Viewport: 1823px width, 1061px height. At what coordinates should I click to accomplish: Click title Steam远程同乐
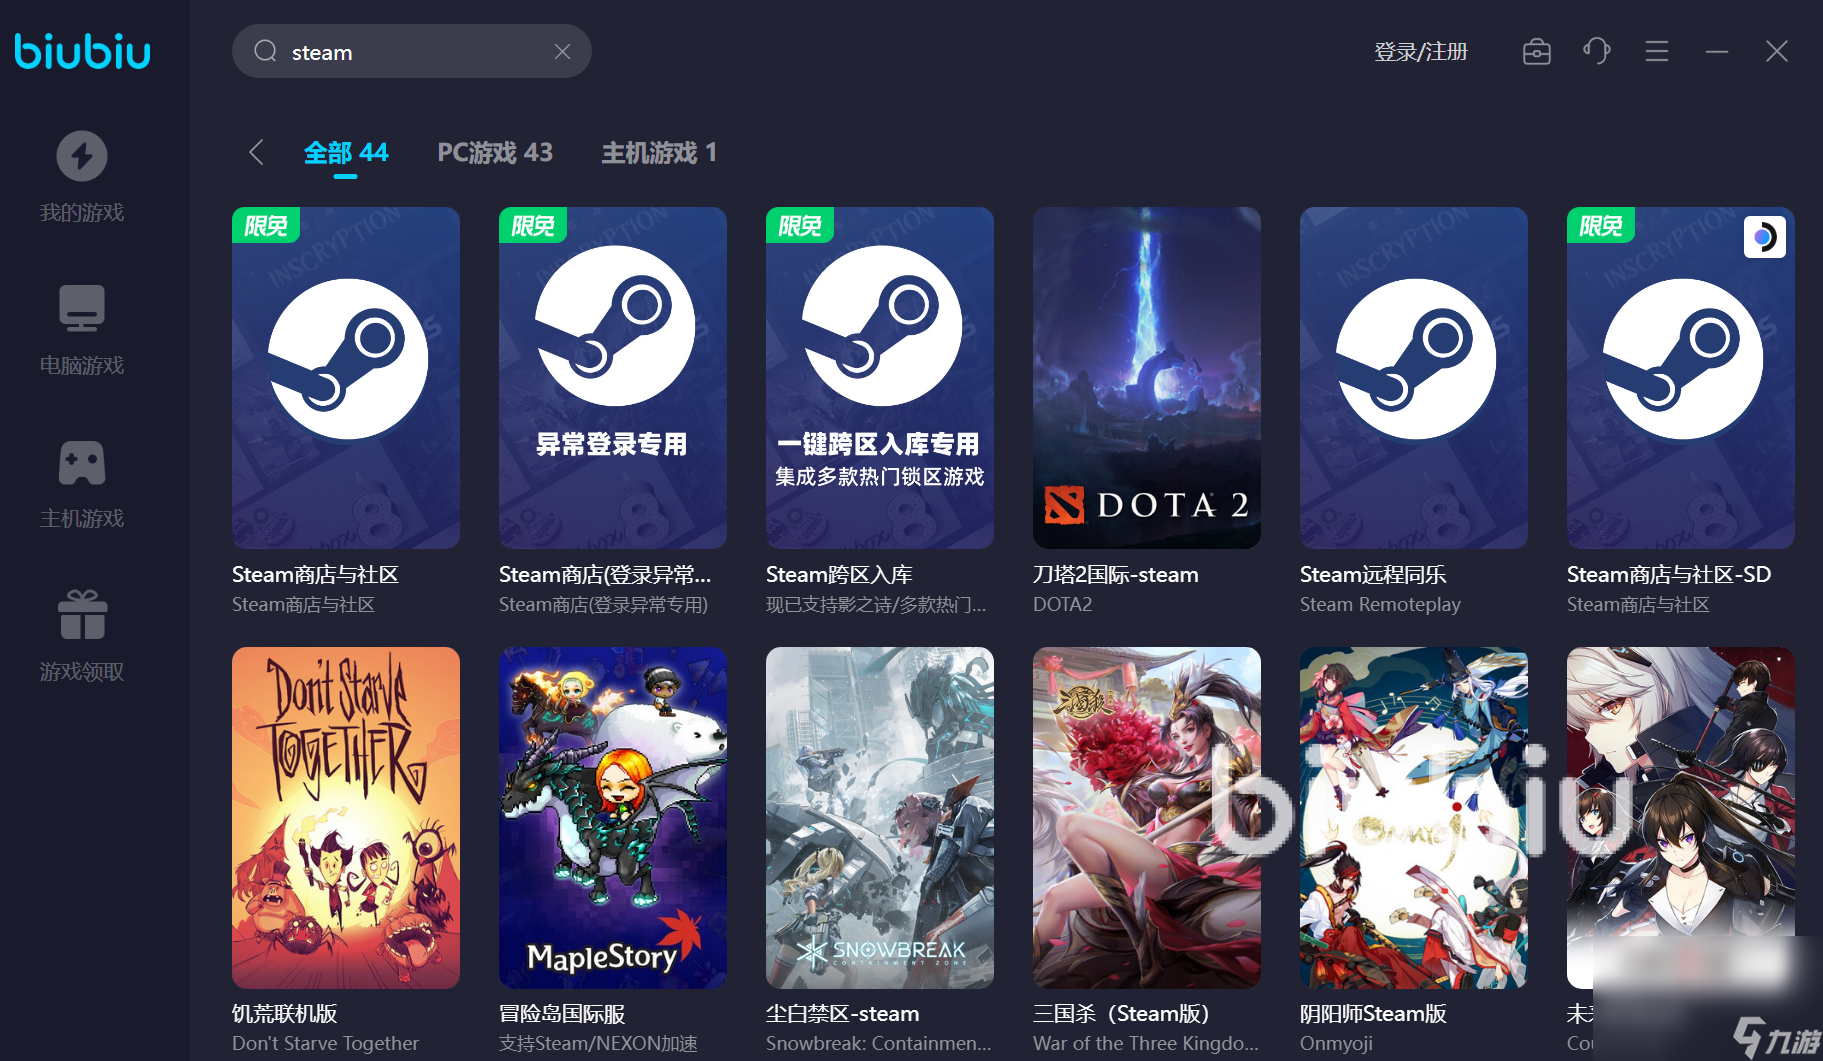tap(1373, 575)
